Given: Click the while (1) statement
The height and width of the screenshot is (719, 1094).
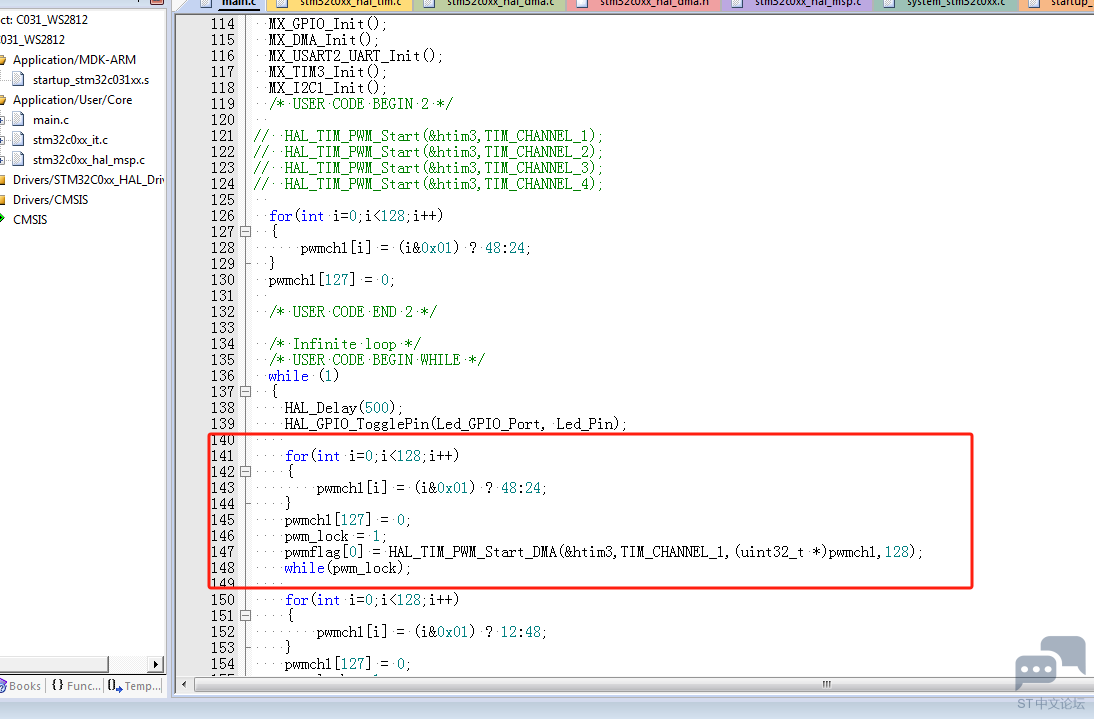Looking at the screenshot, I should pyautogui.click(x=304, y=377).
